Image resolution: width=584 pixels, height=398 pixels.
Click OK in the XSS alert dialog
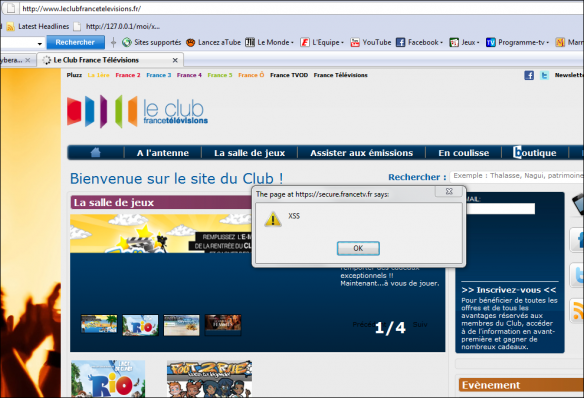[358, 248]
